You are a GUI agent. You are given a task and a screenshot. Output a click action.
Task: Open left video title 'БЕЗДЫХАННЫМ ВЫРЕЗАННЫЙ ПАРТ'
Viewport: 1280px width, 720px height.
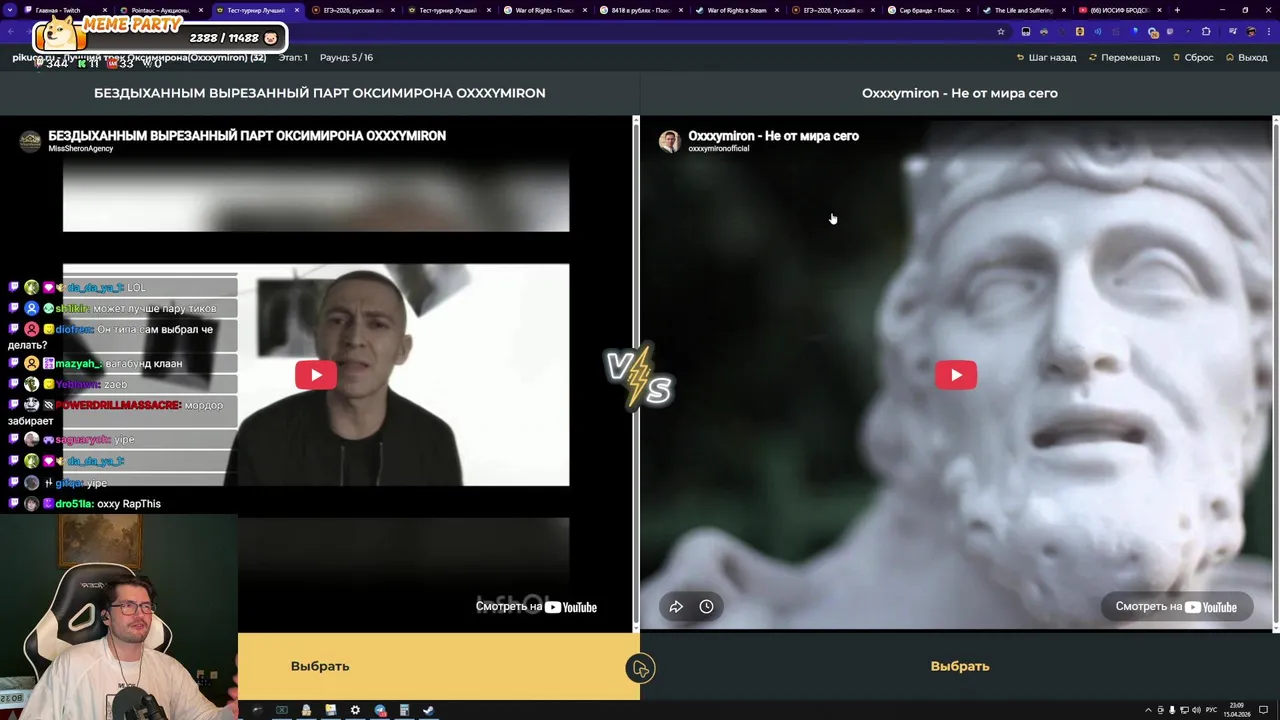[247, 136]
